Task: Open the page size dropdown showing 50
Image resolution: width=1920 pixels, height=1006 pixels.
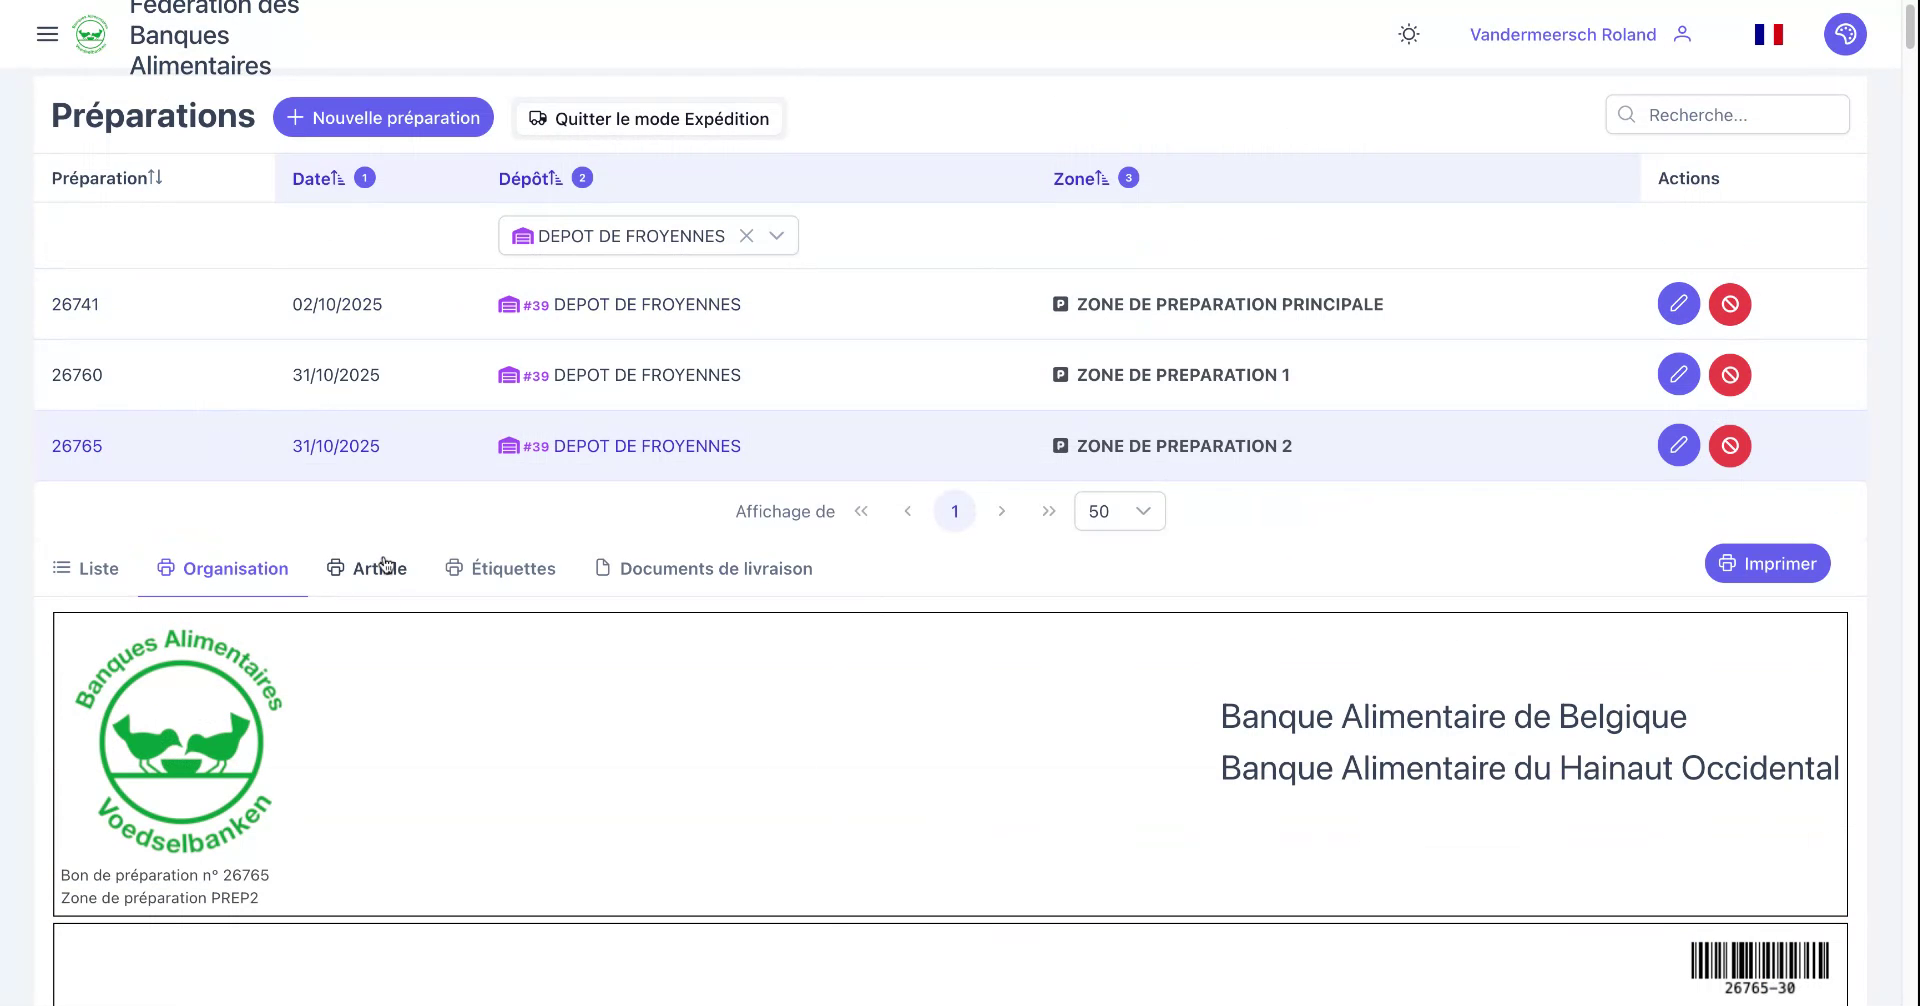Action: [1119, 511]
